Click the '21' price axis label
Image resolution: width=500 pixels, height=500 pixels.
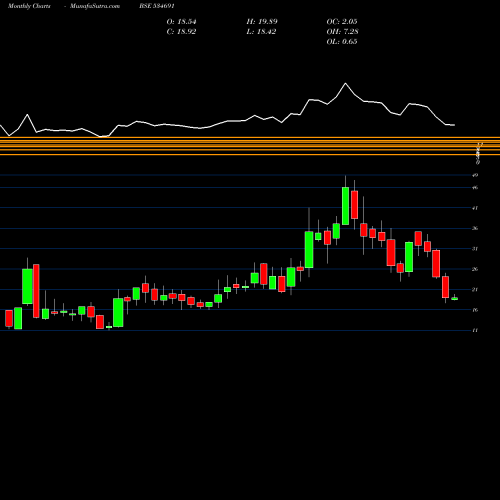click(475, 289)
